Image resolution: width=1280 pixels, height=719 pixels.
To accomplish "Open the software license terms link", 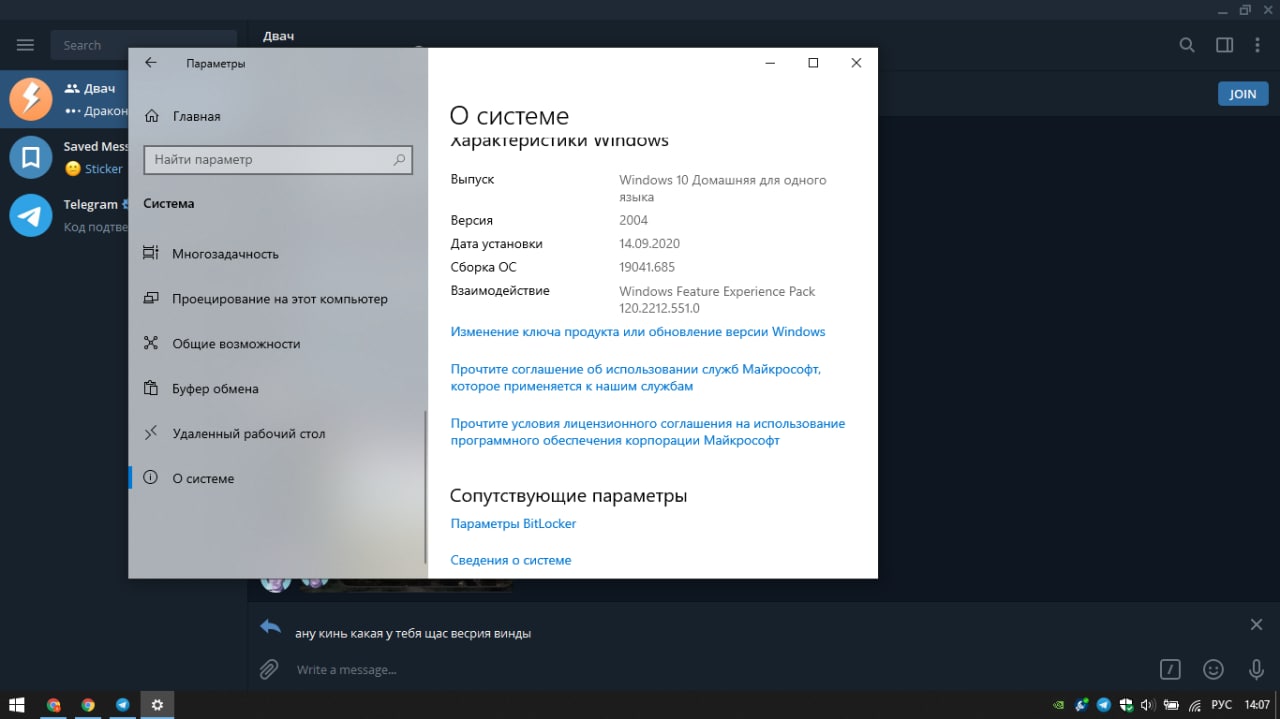I will pos(648,432).
